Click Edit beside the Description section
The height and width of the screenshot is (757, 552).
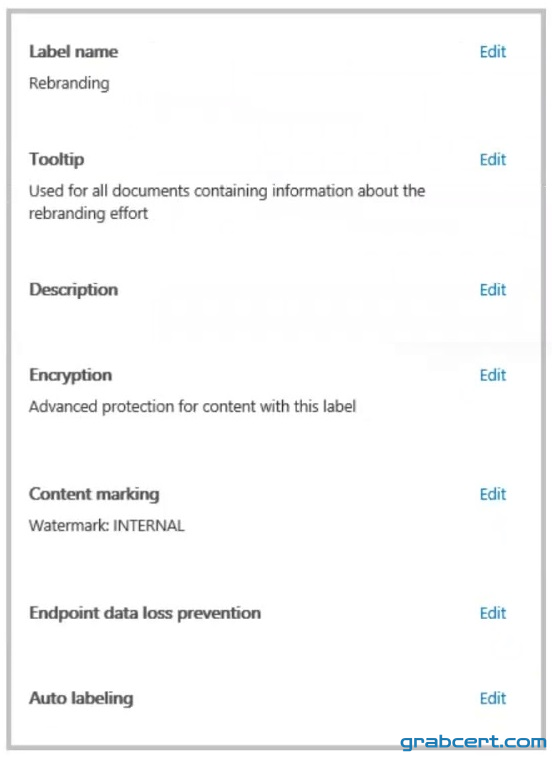pos(493,290)
